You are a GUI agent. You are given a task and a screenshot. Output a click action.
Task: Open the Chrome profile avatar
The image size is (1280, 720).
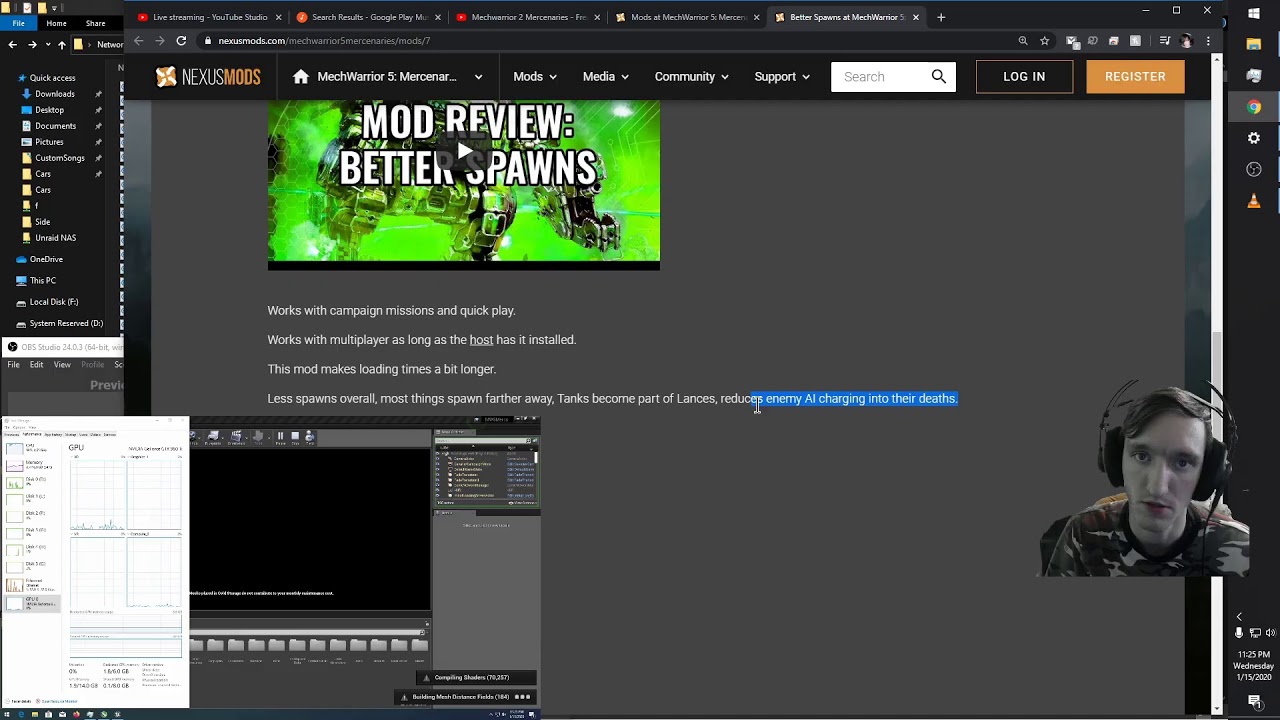1186,41
